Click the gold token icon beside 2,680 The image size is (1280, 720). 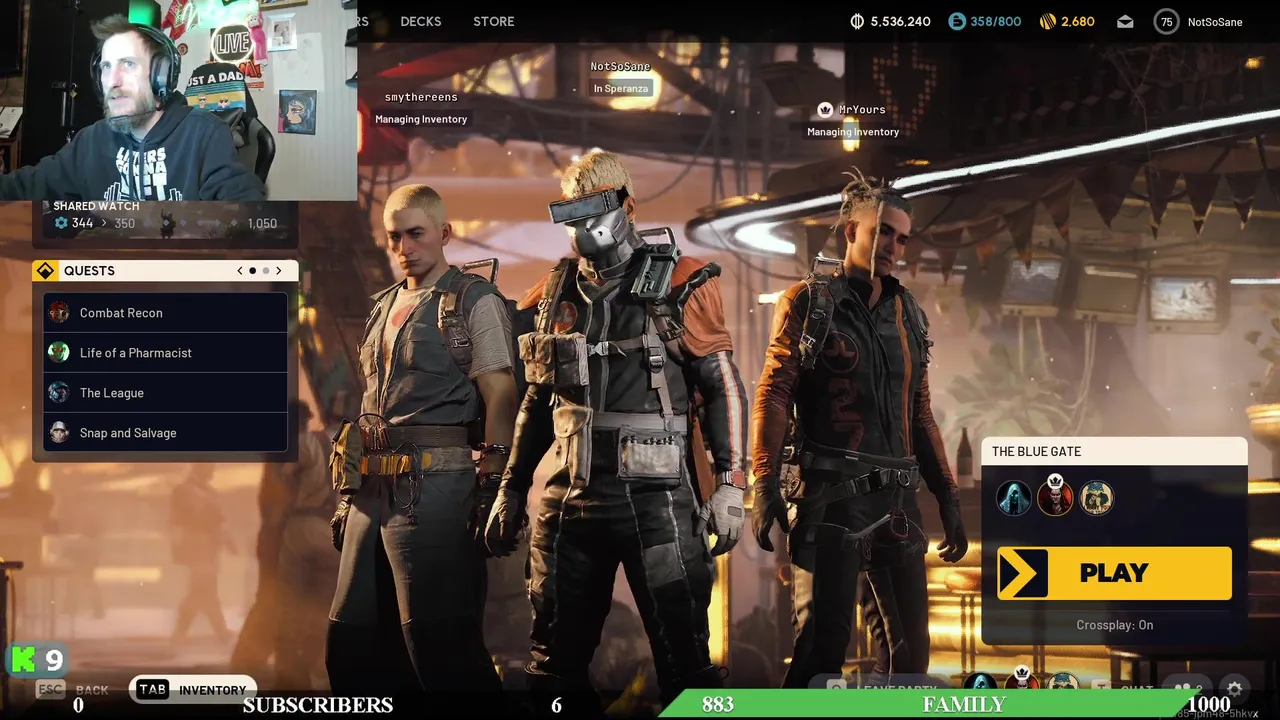click(1048, 21)
